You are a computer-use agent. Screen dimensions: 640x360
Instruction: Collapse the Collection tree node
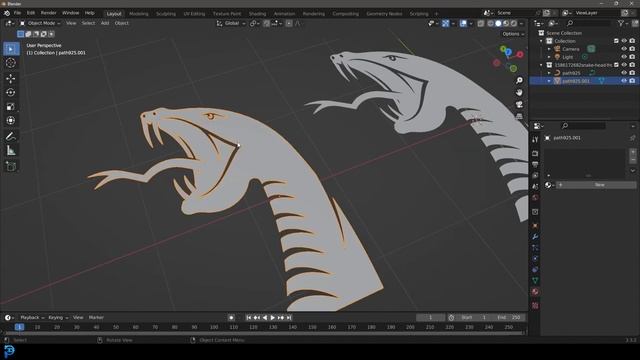[541, 41]
